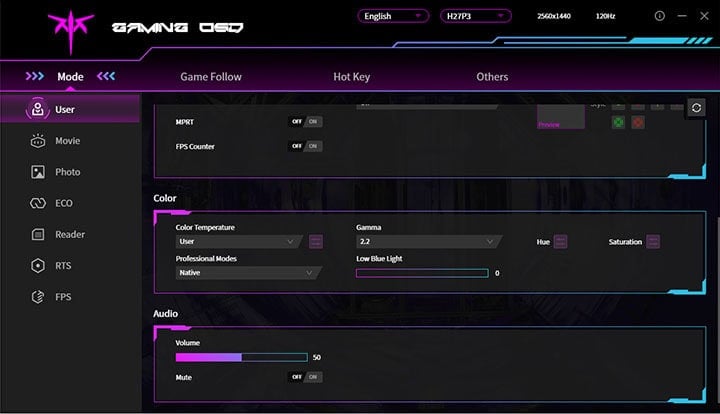Click the reset/refresh icon button
Viewport: 720px width, 414px height.
tap(696, 108)
